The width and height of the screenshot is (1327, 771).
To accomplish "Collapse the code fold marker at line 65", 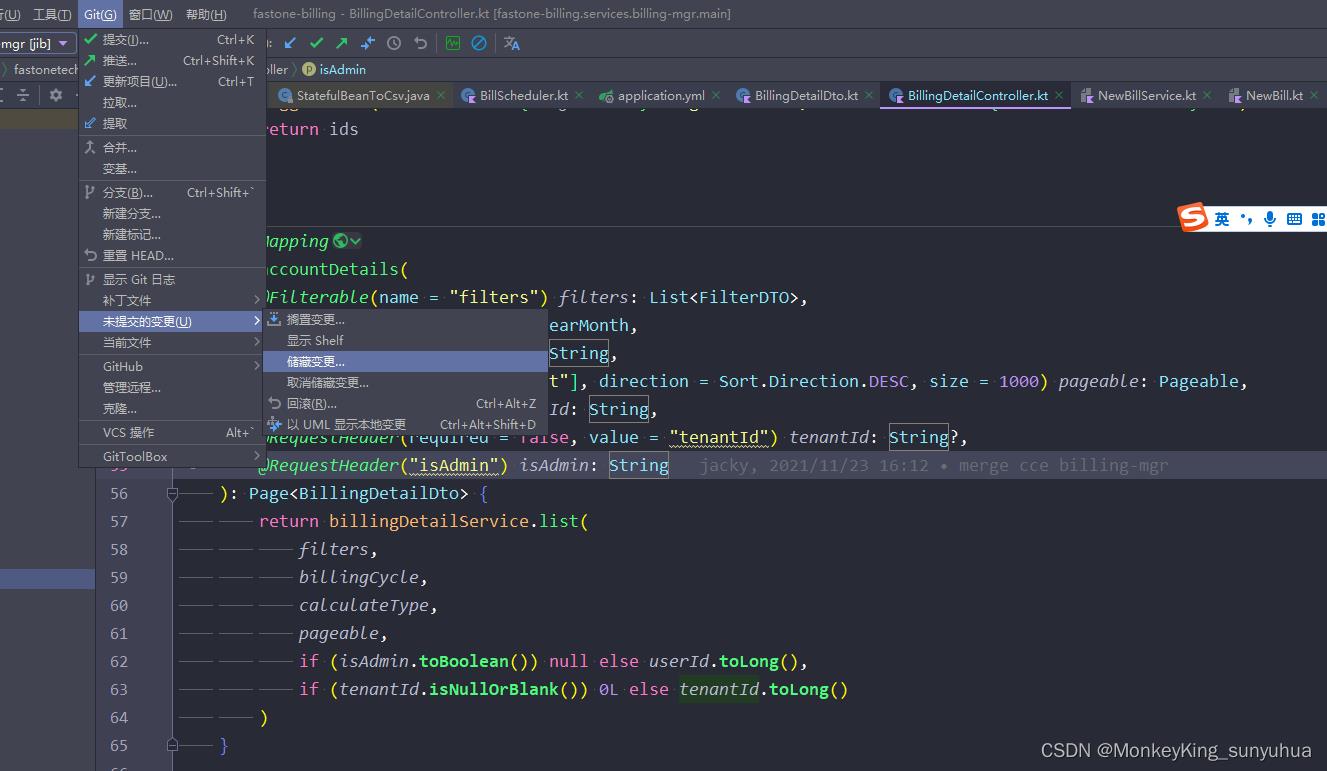I will tap(172, 745).
